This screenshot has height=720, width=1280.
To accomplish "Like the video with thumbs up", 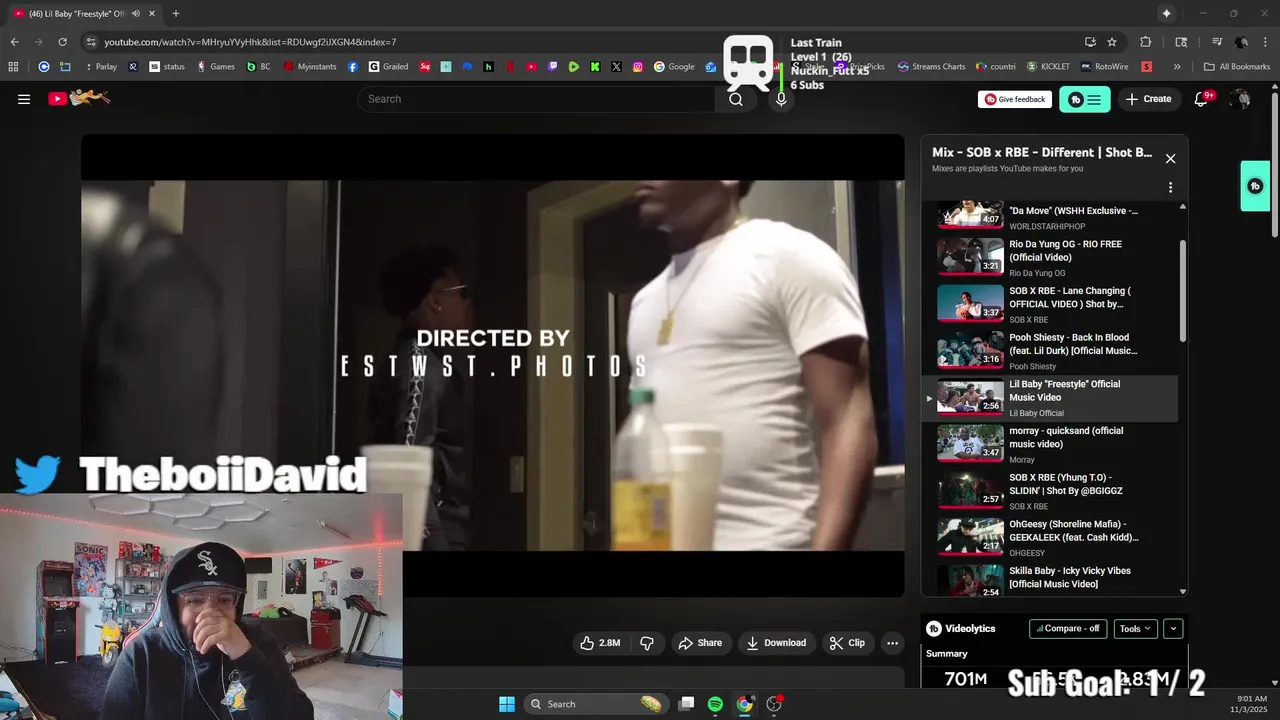I will pyautogui.click(x=600, y=643).
